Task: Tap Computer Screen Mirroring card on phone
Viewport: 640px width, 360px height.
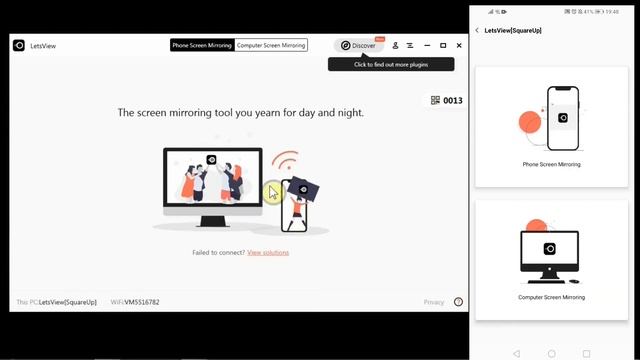Action: tap(551, 260)
